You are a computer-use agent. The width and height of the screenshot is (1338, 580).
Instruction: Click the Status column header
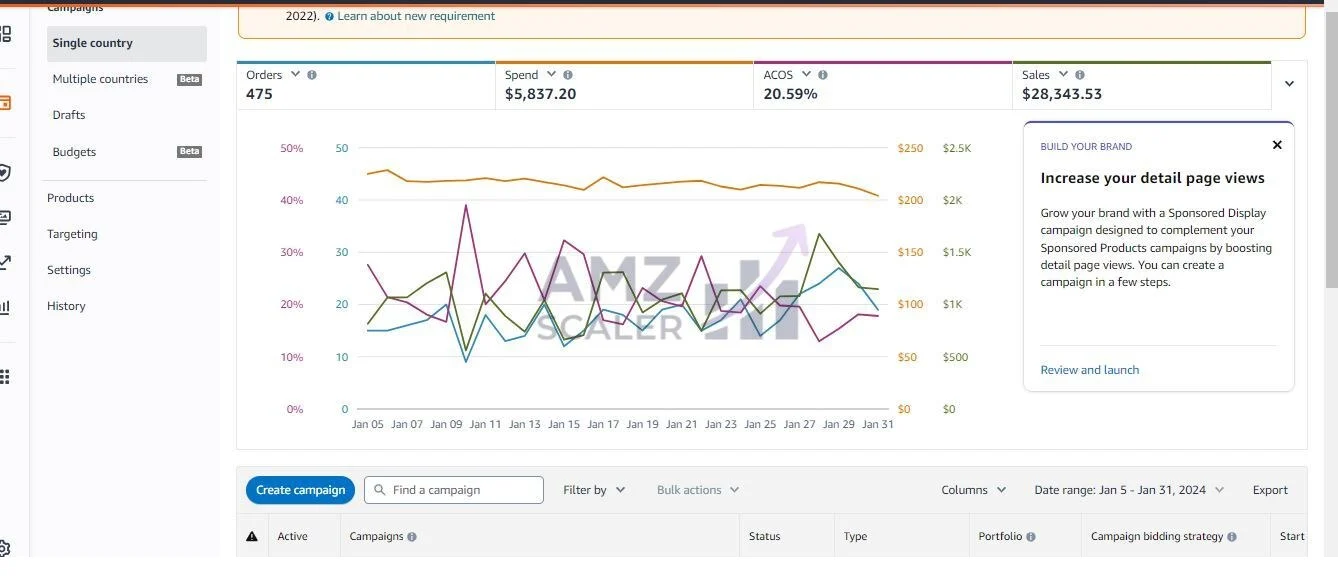(764, 537)
